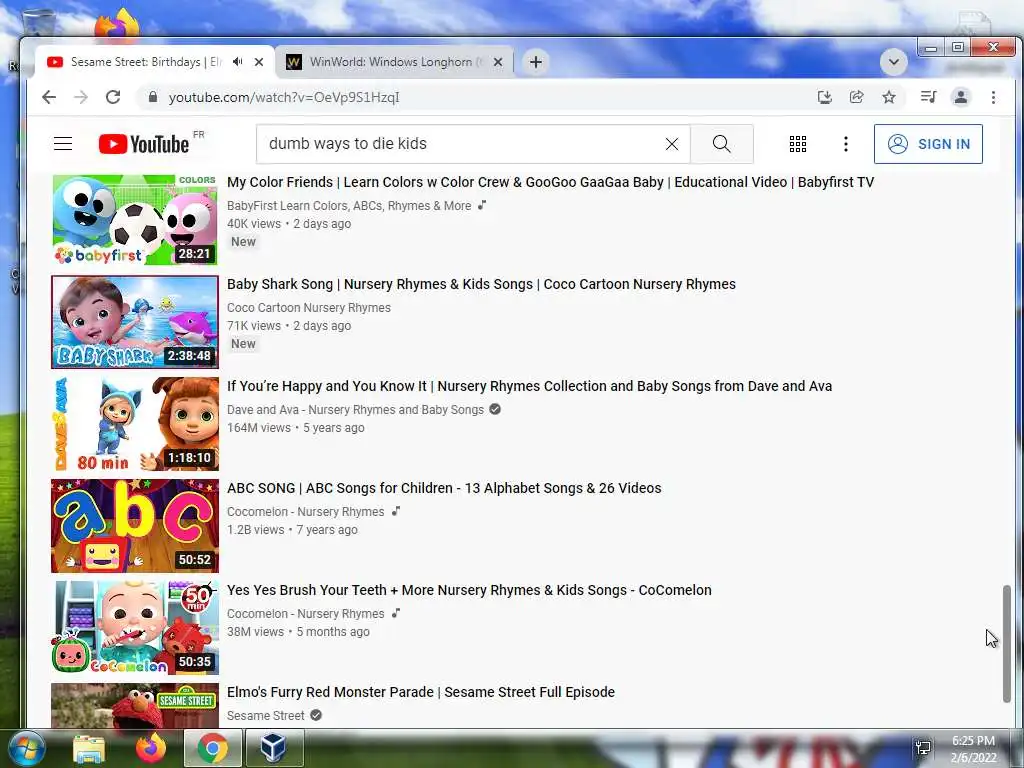Go to the YouTube home logo
1024x768 pixels.
point(144,144)
